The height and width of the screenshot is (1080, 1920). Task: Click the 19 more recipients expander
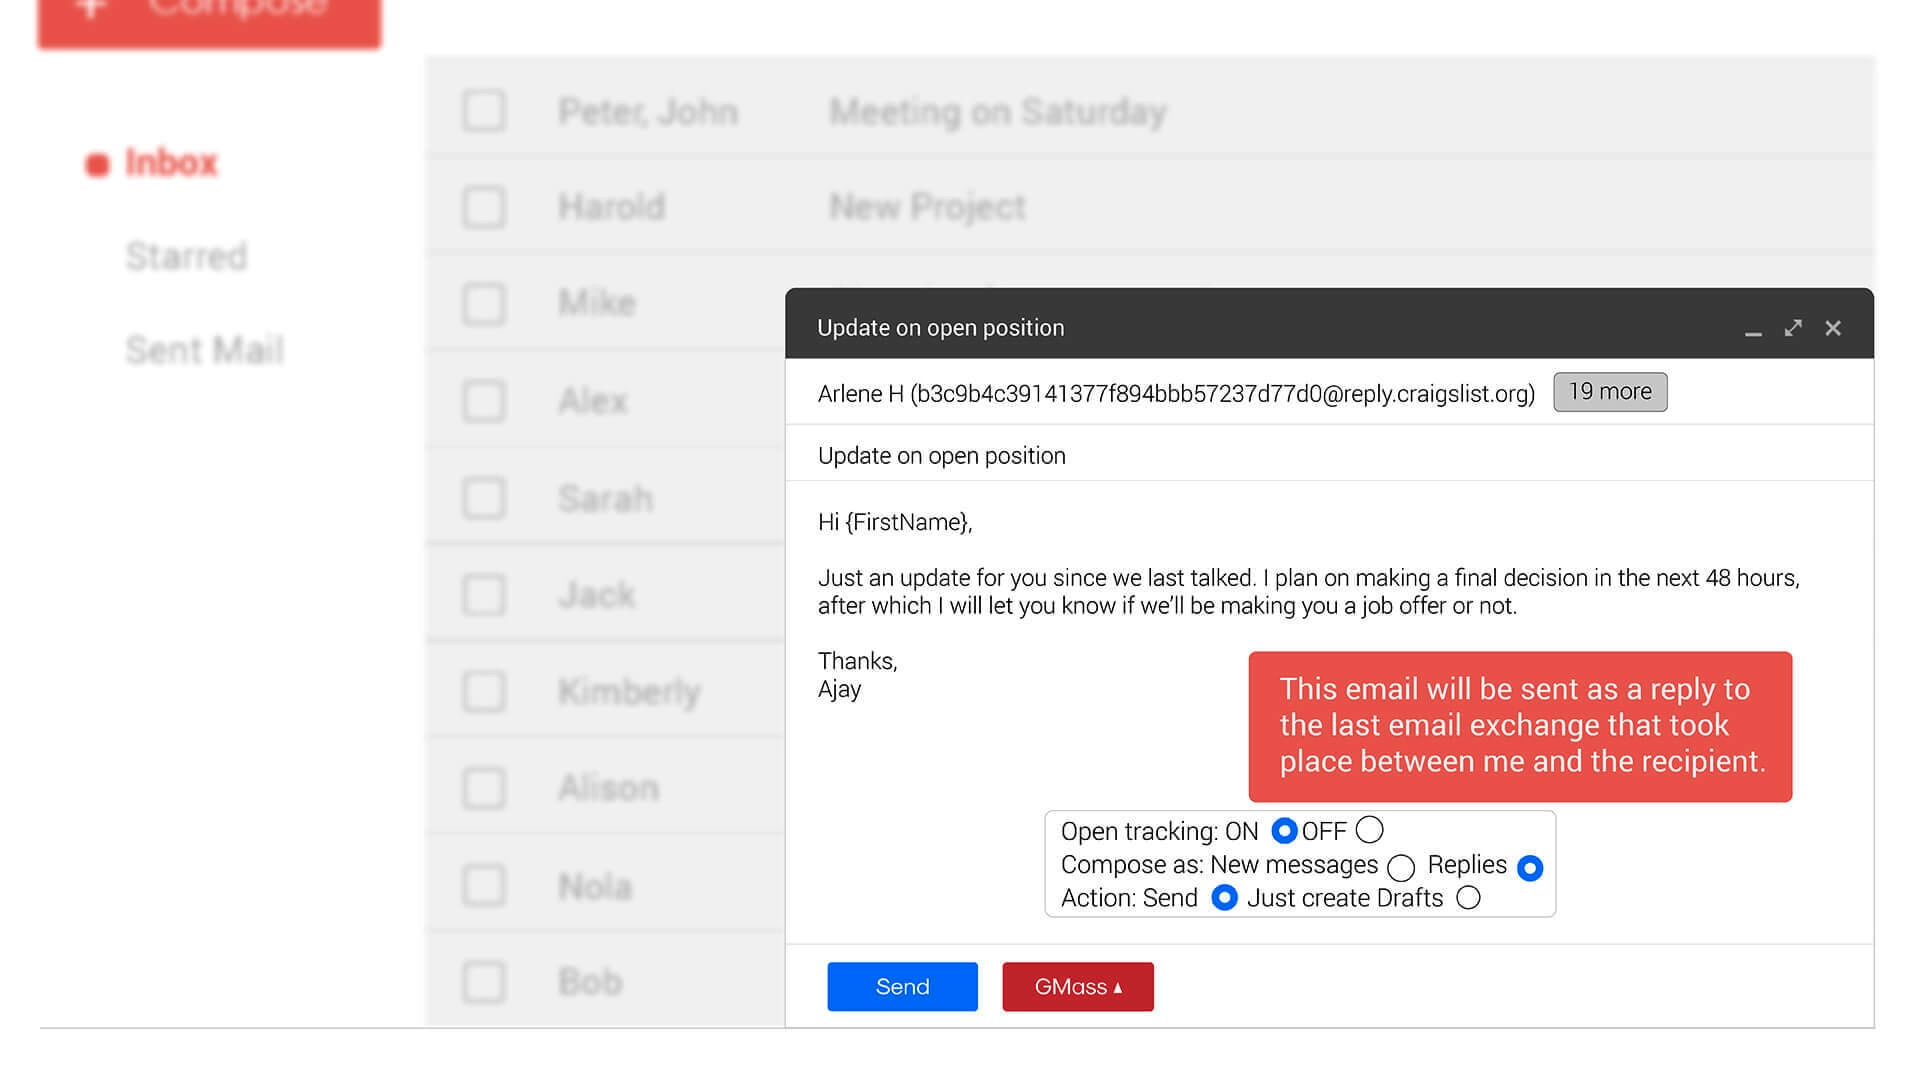pos(1610,392)
